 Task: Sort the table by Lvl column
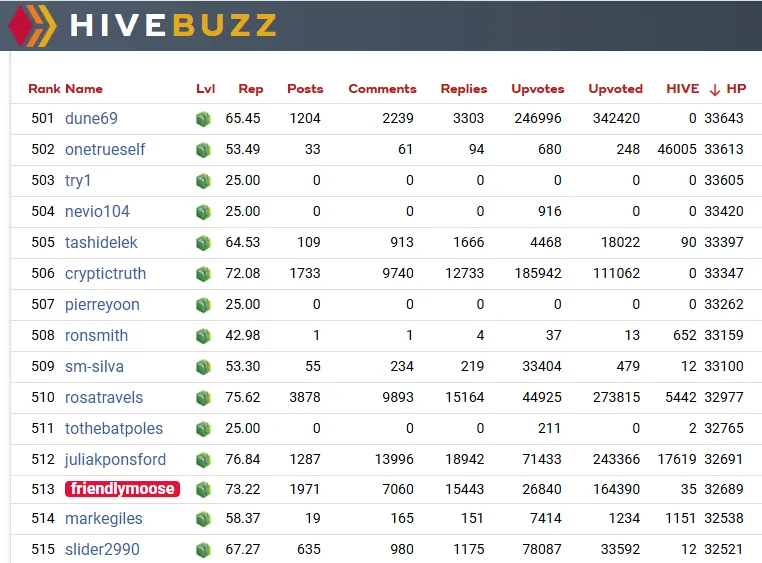pos(206,89)
